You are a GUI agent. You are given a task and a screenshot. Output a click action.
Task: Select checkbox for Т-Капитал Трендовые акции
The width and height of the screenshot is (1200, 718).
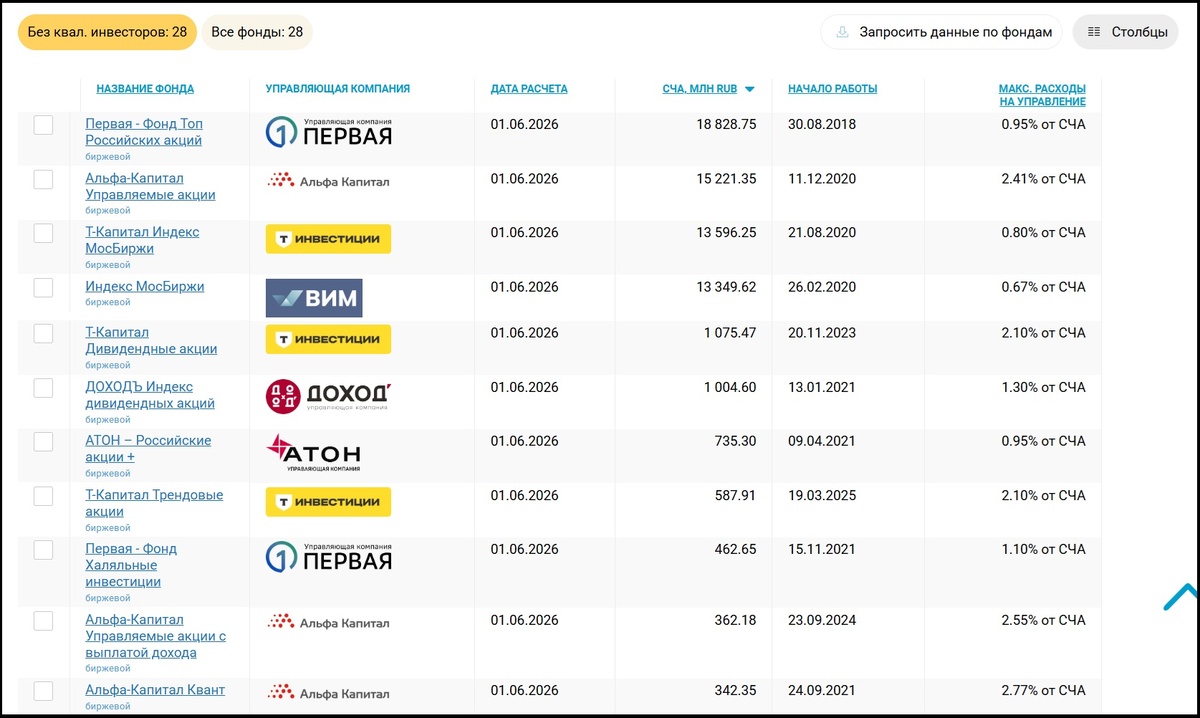point(43,495)
